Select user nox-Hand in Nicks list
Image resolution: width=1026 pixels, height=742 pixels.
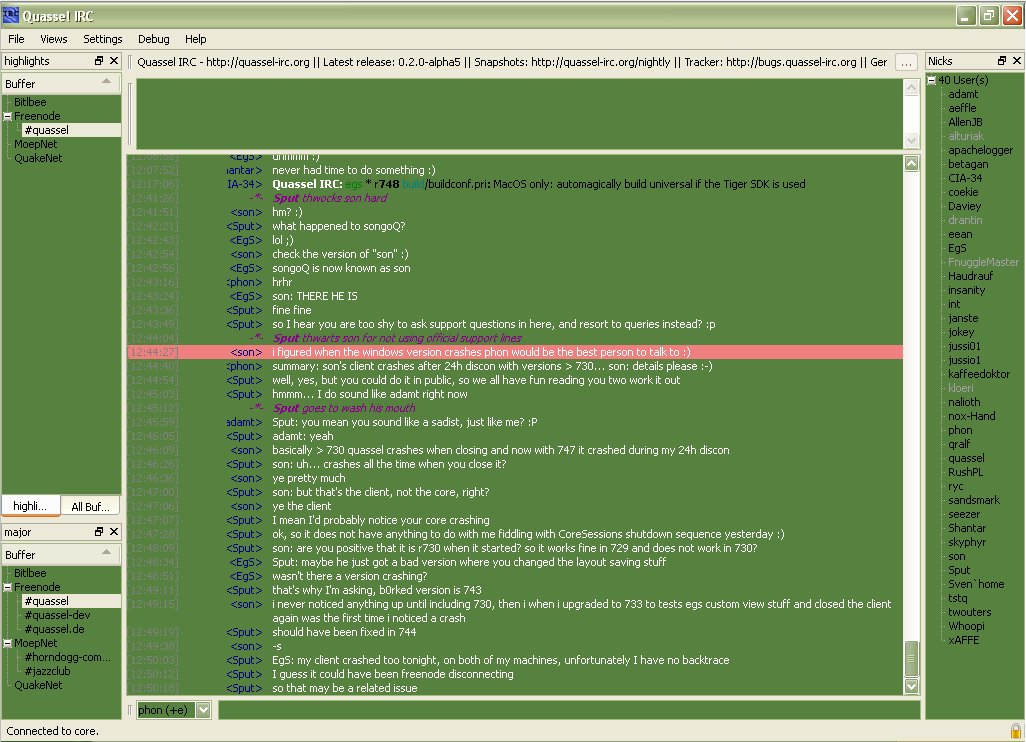click(972, 416)
